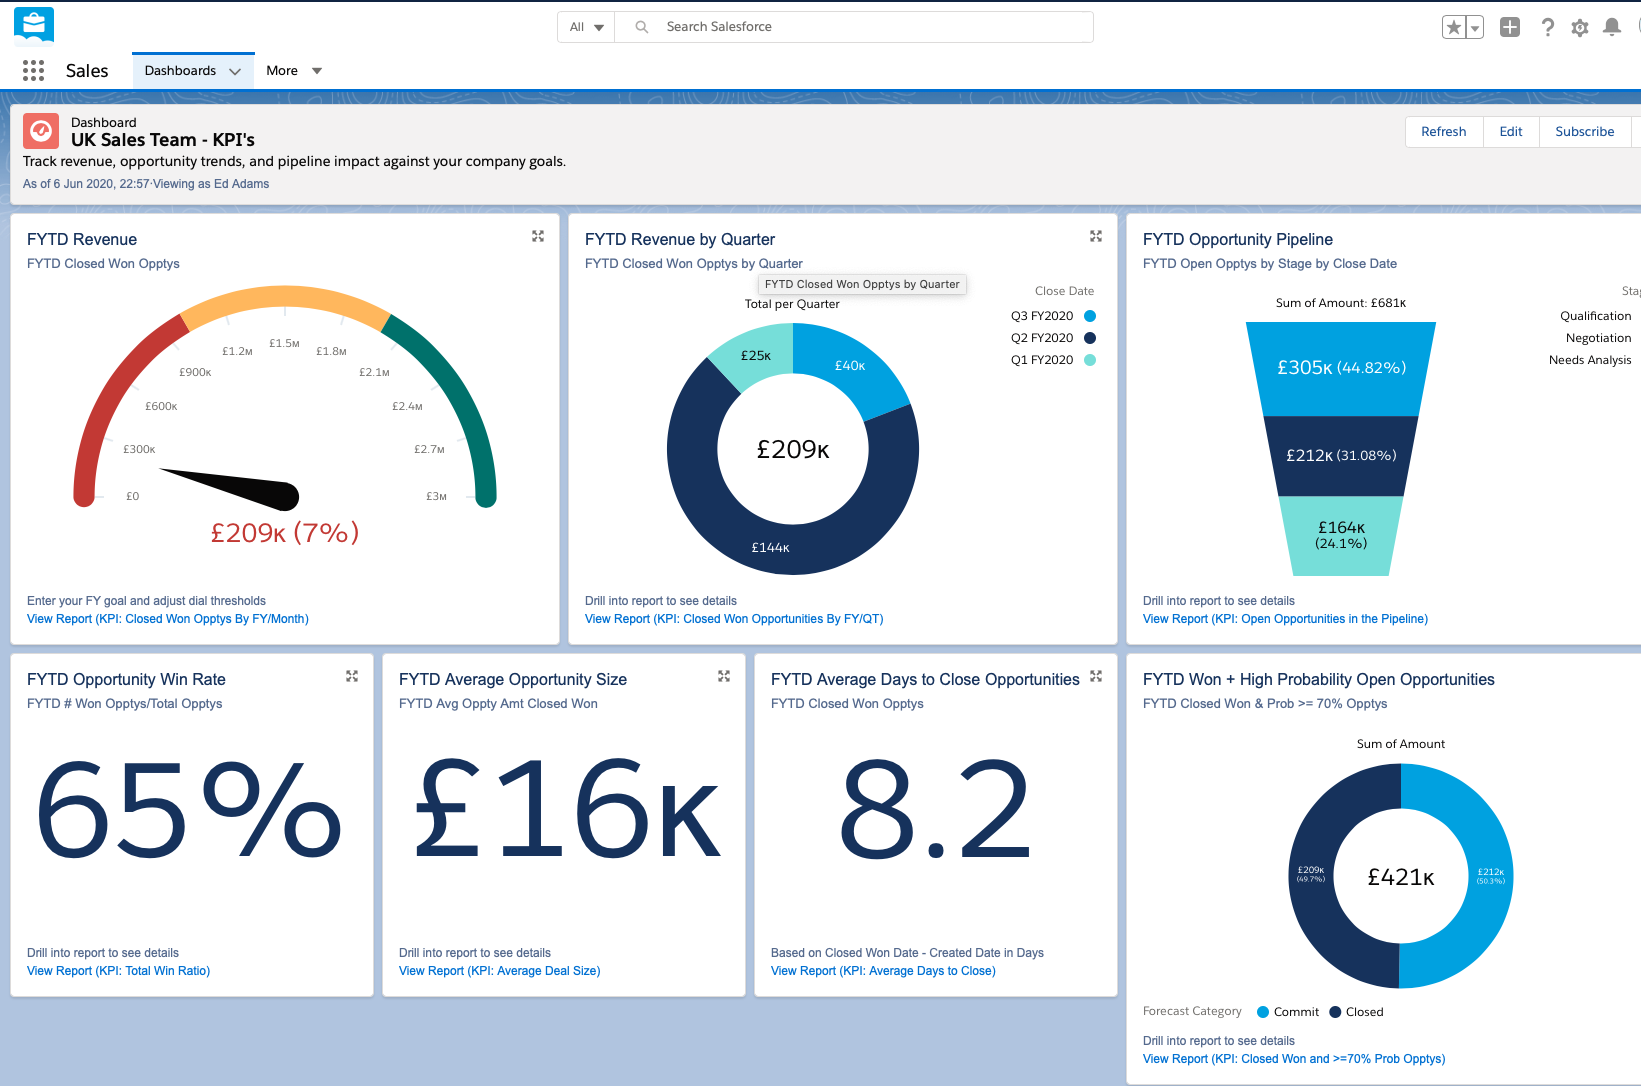Expand the FYTD Revenue gauge widget

538,236
